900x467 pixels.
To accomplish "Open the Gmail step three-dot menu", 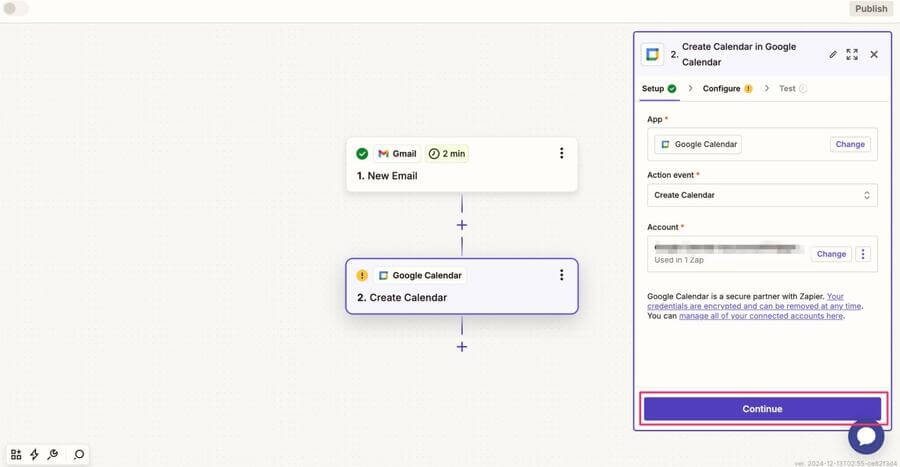I will [561, 153].
